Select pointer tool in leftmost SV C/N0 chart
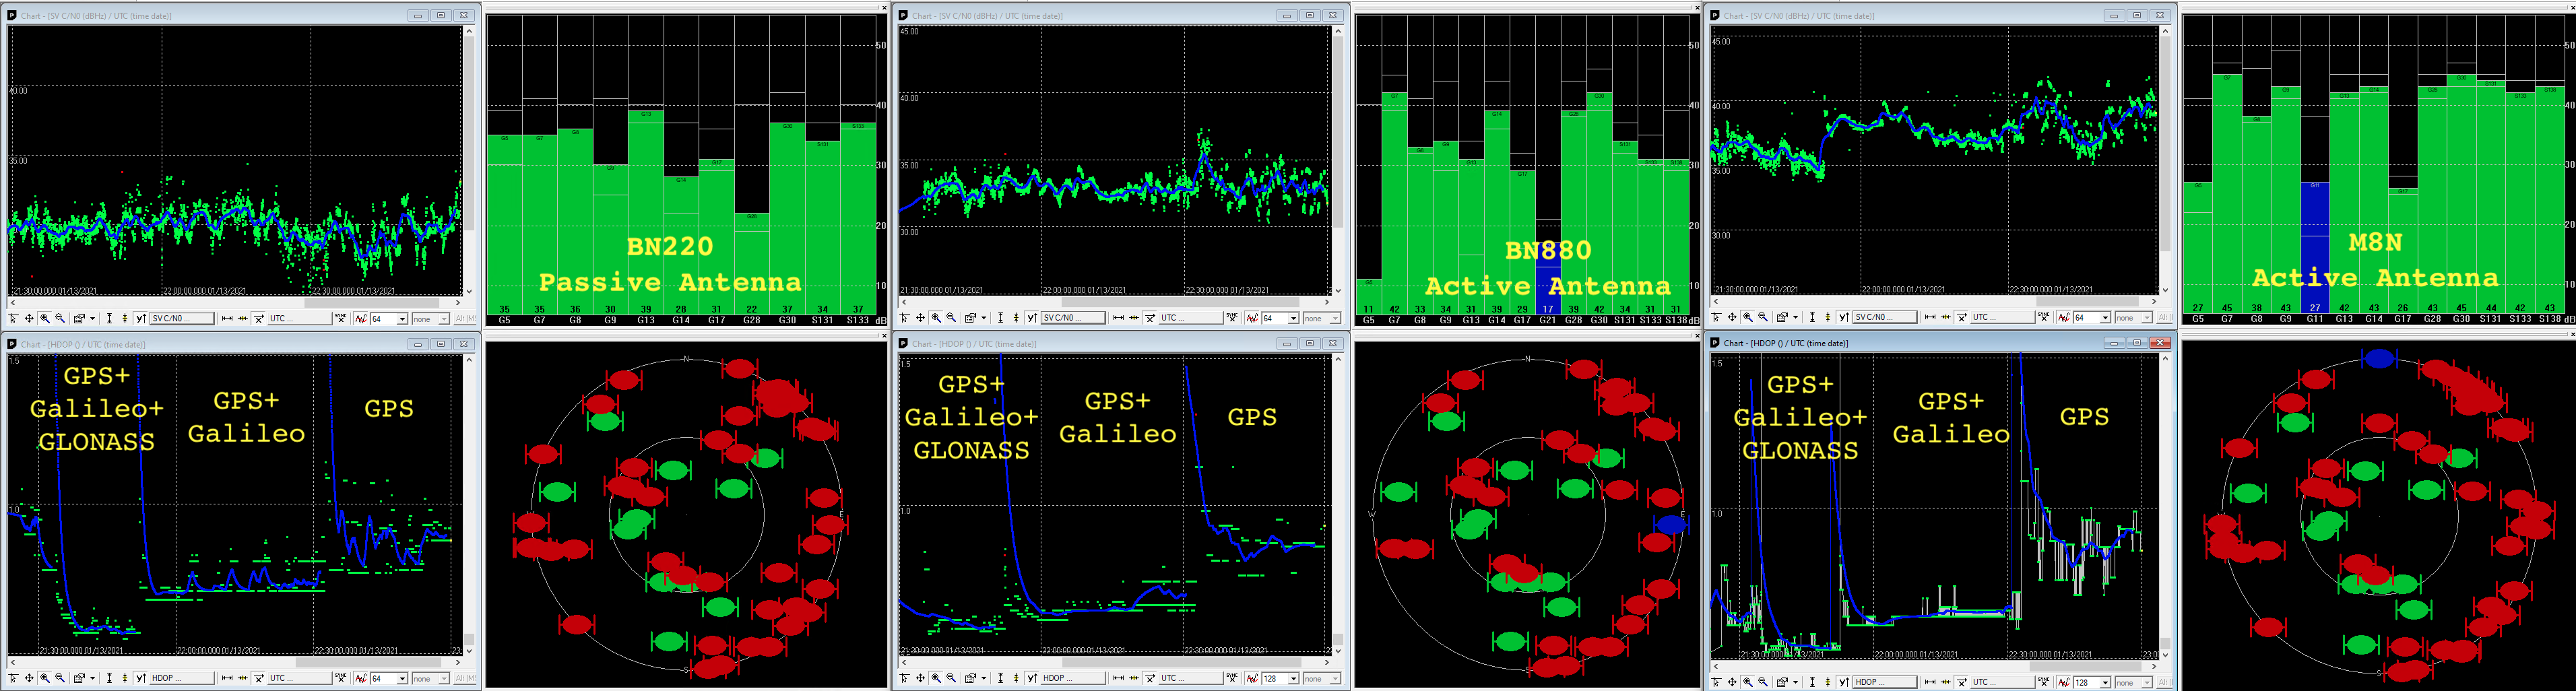Screen dimensions: 2576x691 13,319
